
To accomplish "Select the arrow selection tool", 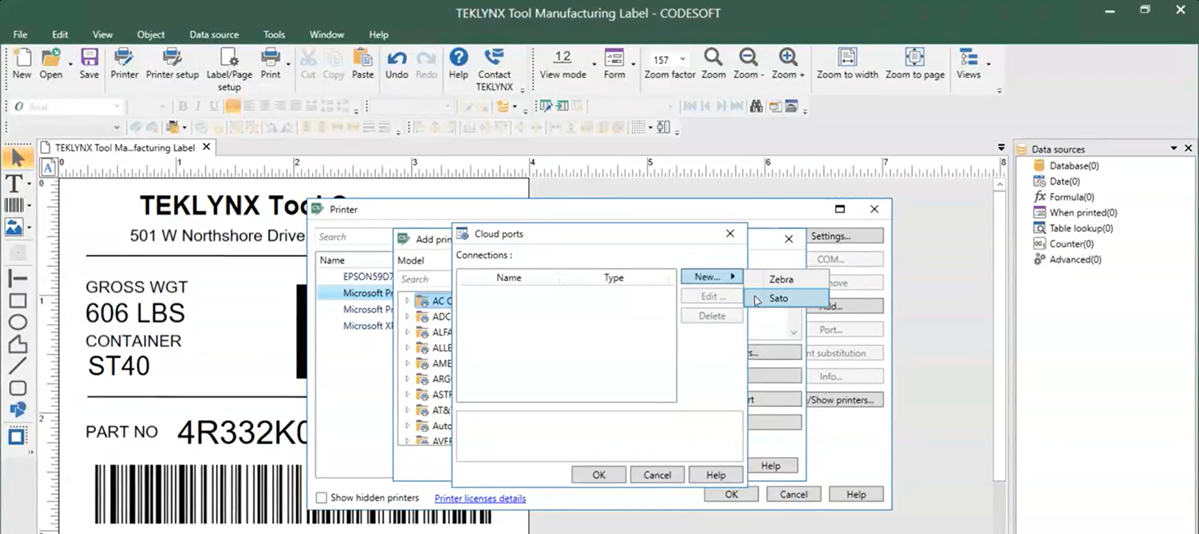I will [x=18, y=158].
